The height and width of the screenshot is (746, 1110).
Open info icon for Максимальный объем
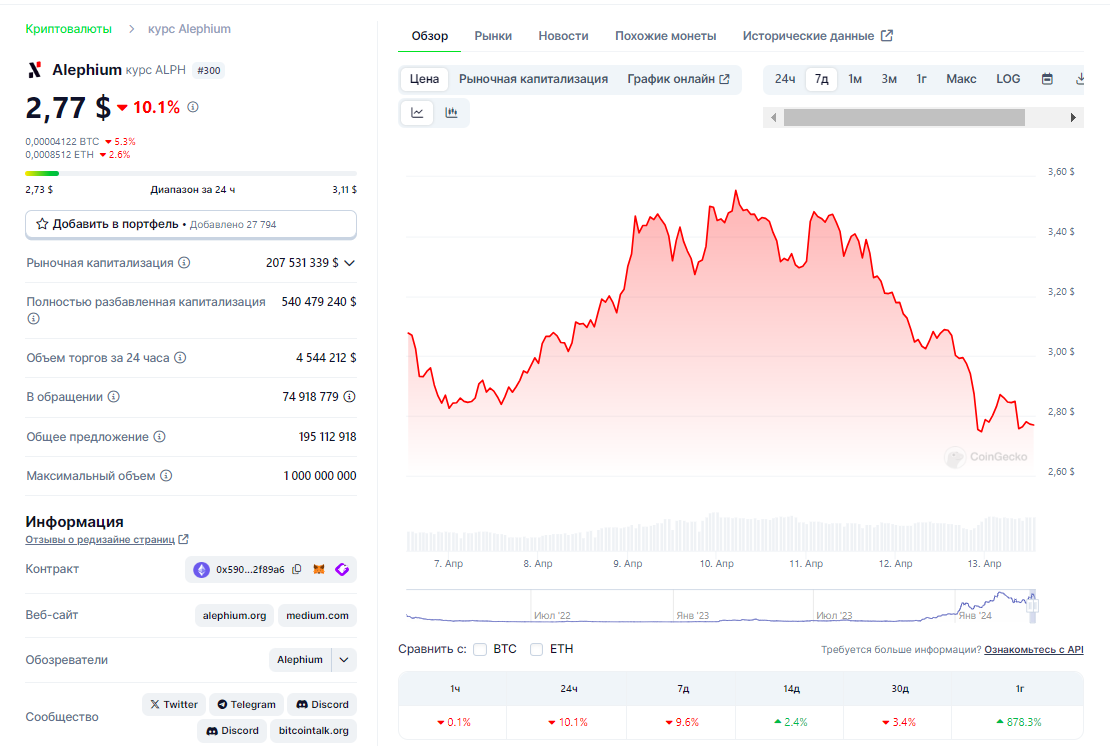coord(166,476)
